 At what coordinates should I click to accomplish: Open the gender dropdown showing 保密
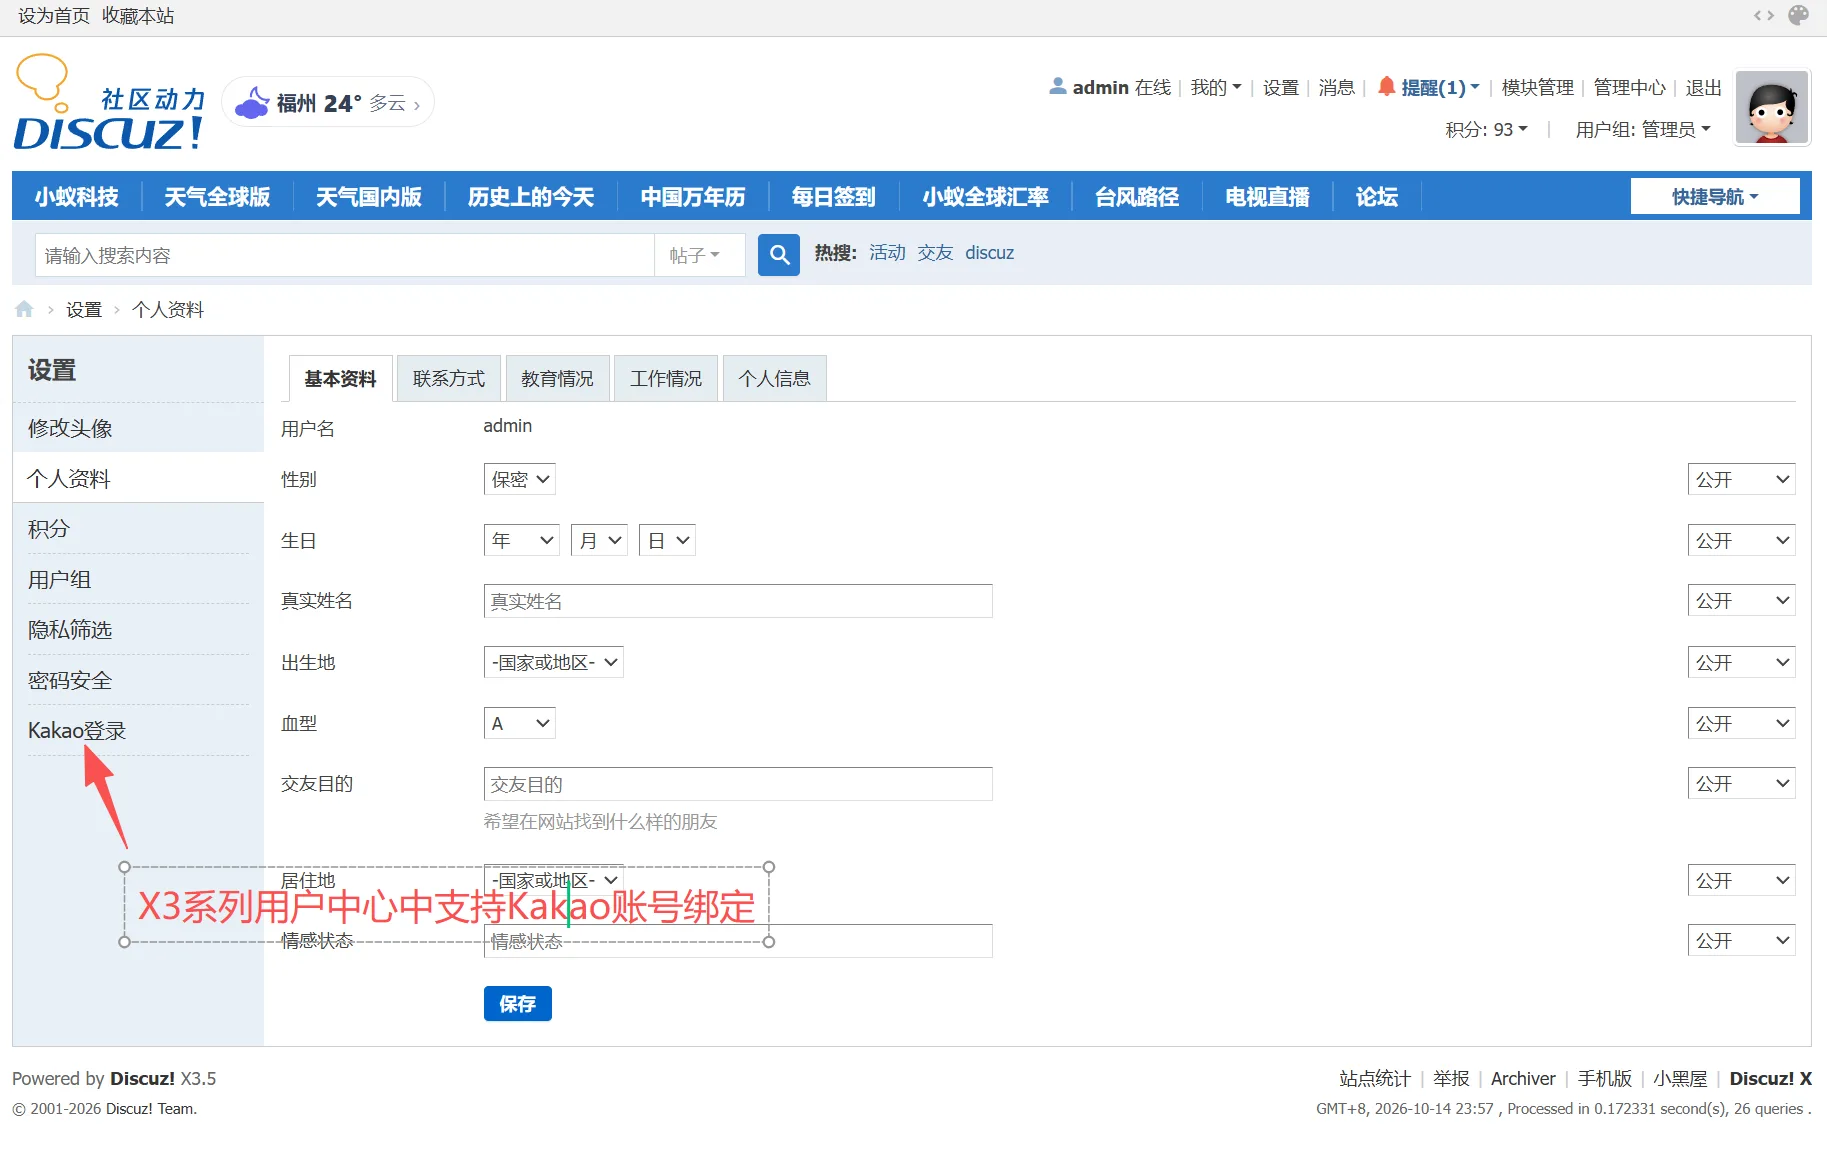pos(520,479)
